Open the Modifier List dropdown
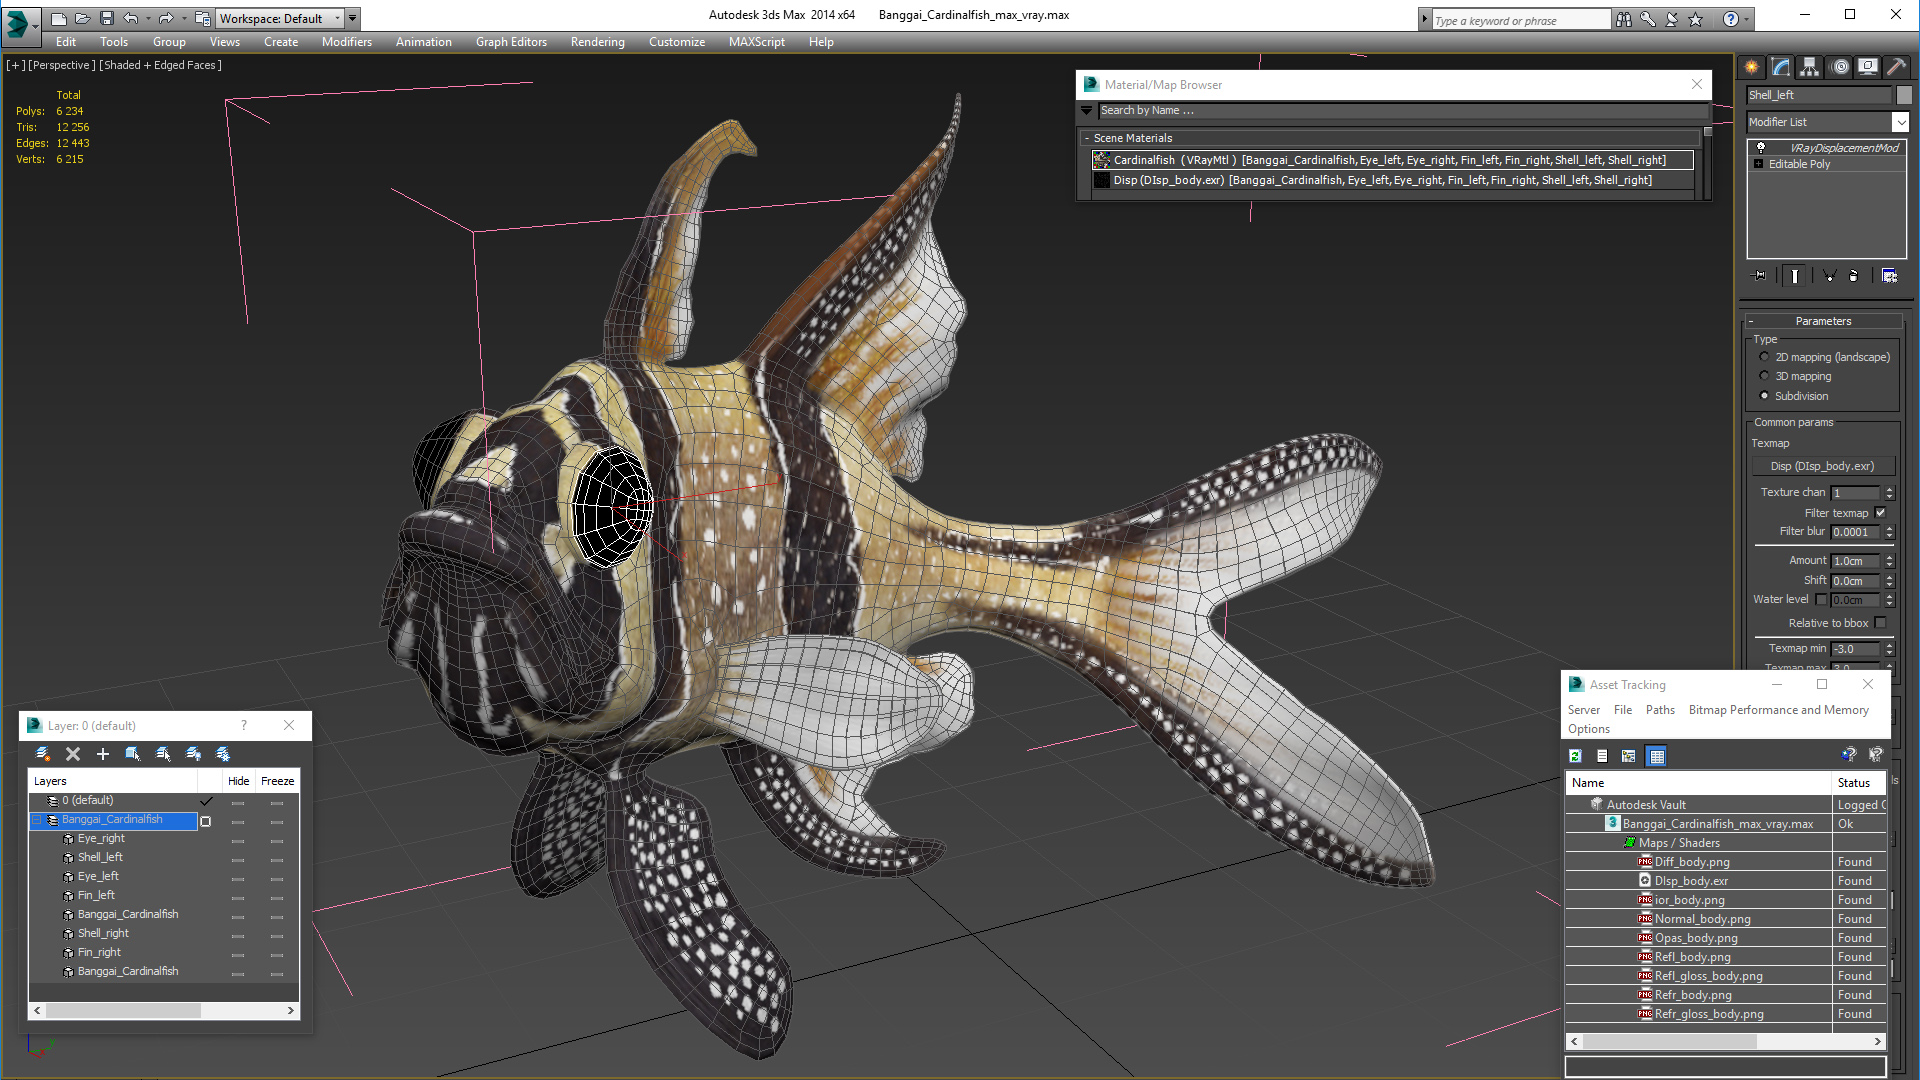This screenshot has height=1080, width=1920. tap(1900, 122)
